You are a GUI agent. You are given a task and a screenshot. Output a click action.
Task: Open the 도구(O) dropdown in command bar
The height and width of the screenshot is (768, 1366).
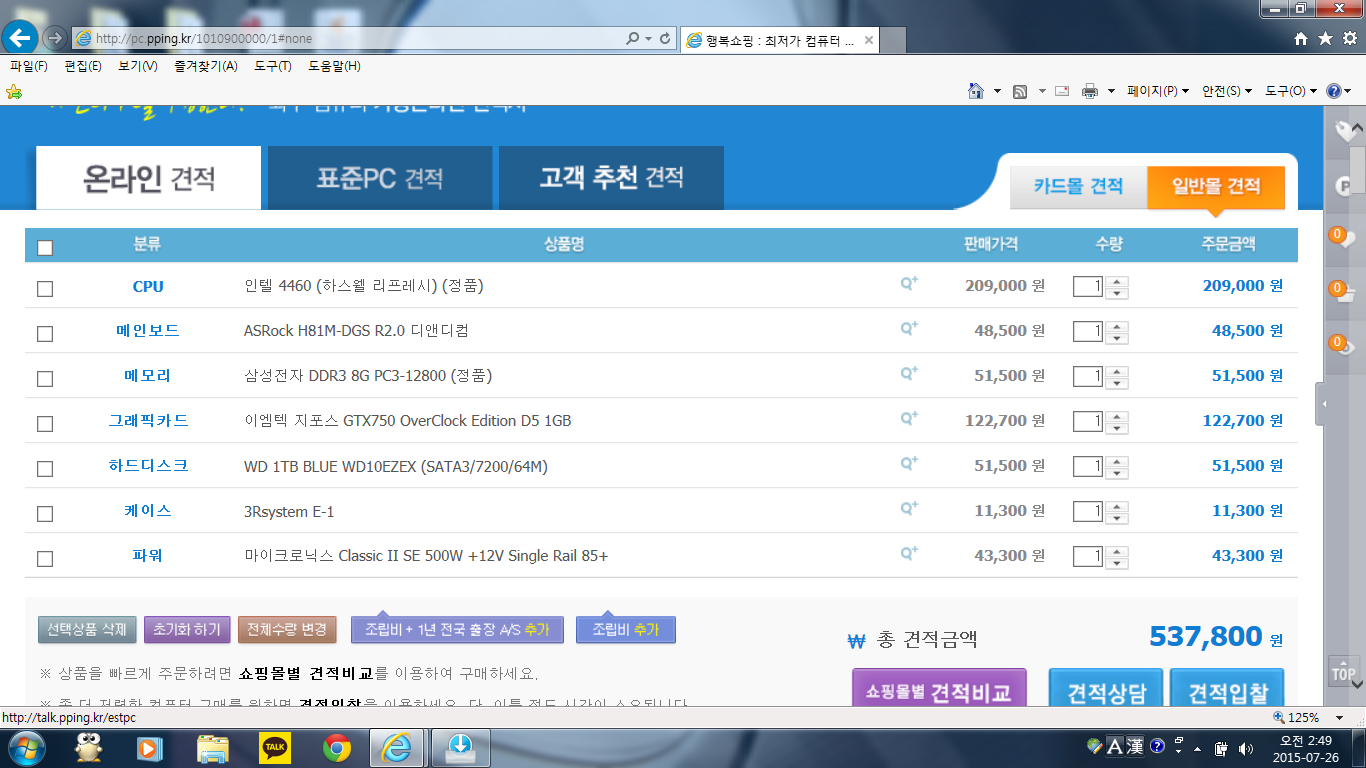(x=1291, y=91)
